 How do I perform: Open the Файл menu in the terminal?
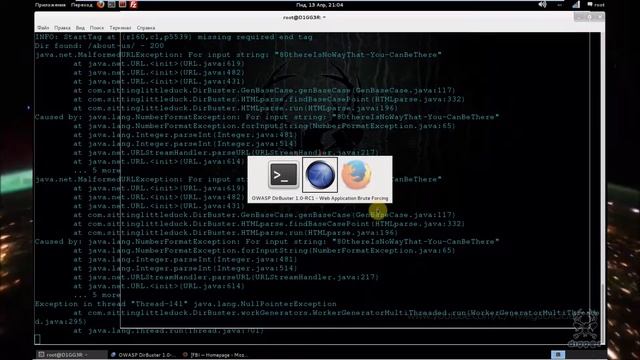pyautogui.click(x=43, y=28)
